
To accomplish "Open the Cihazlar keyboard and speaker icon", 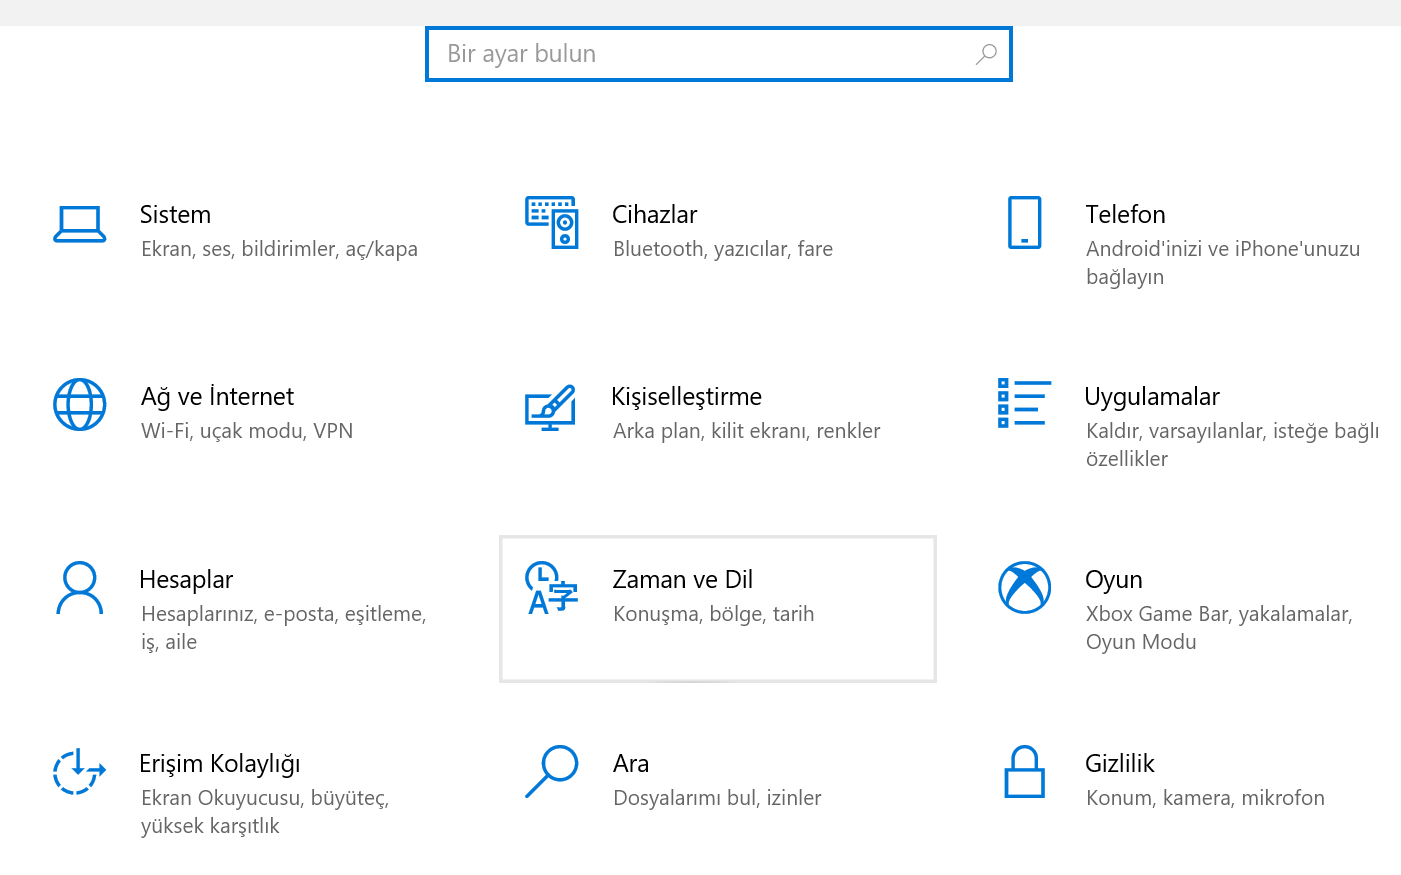I will 552,222.
